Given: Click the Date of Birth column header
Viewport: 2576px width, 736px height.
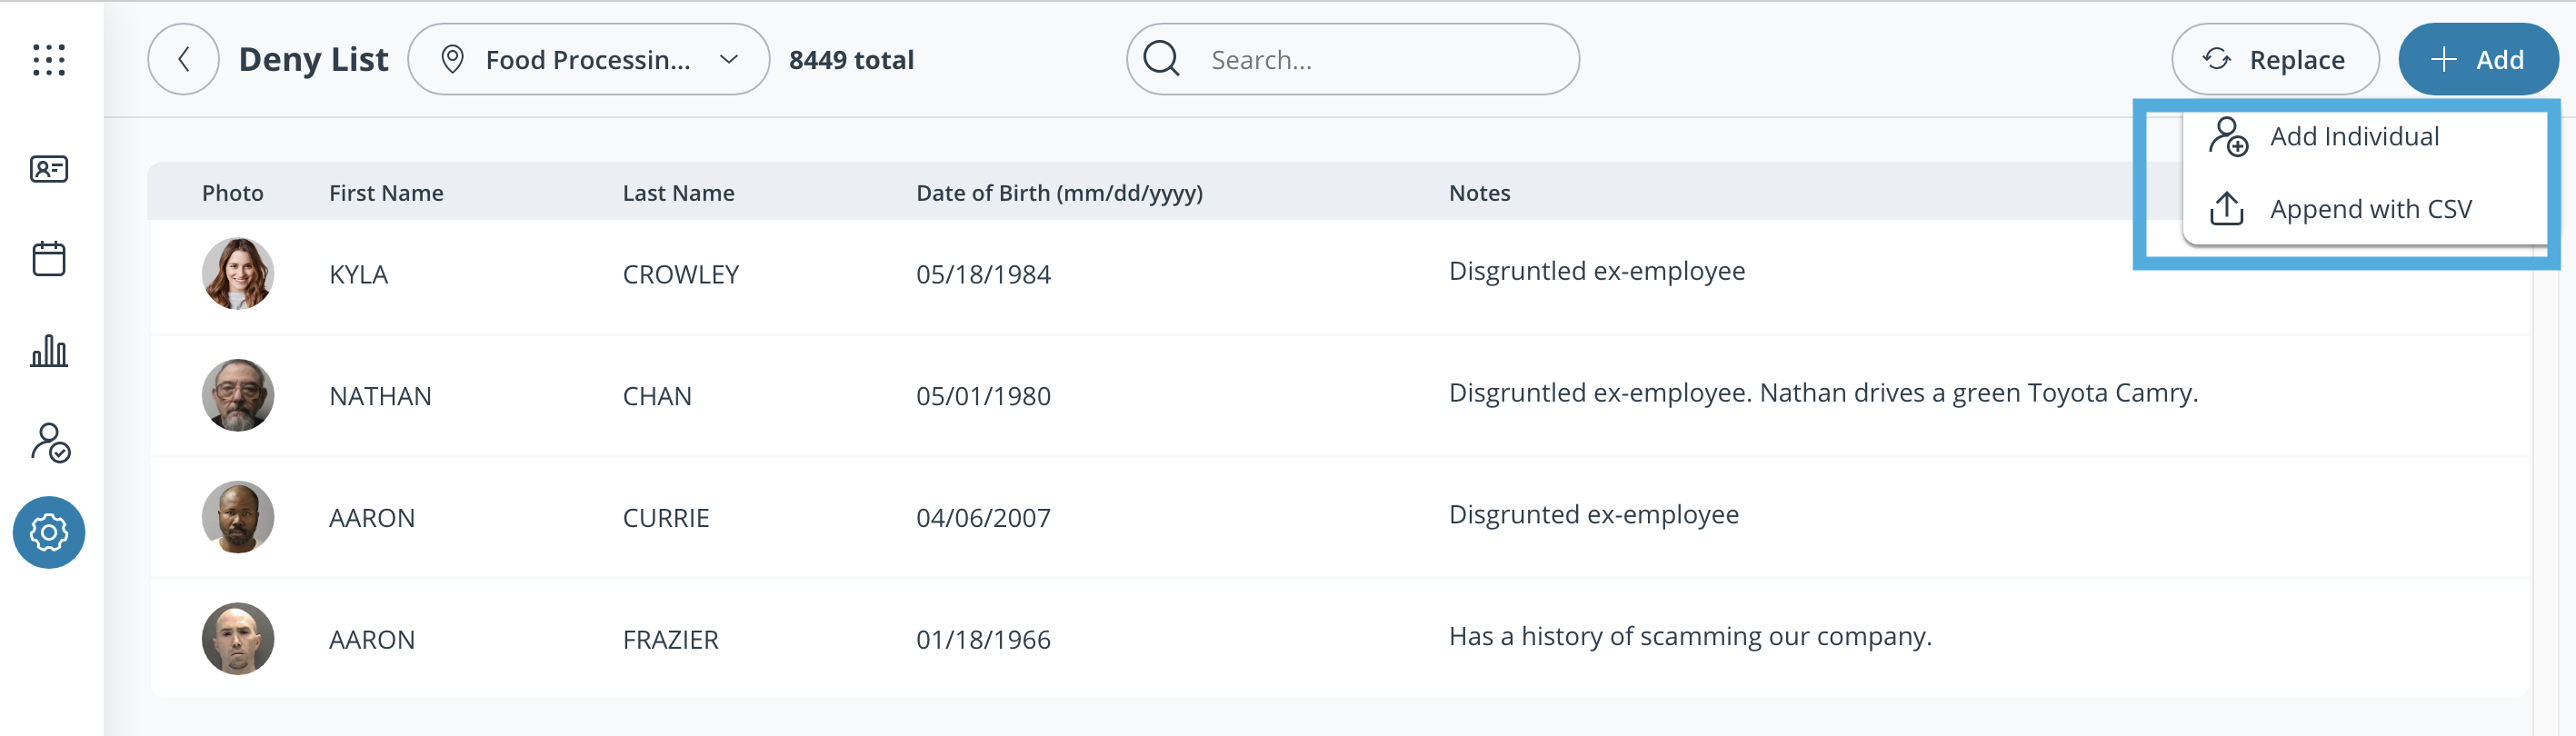Looking at the screenshot, I should pos(1058,193).
